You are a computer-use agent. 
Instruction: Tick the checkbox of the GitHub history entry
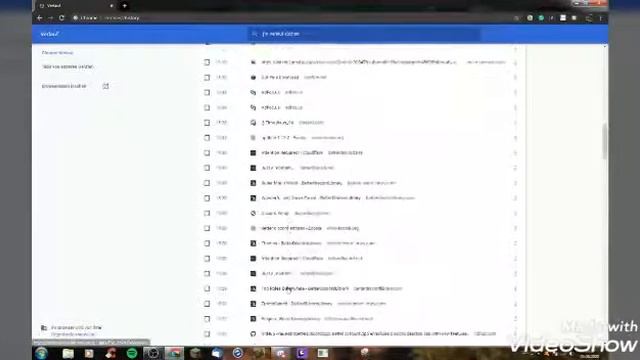207,334
